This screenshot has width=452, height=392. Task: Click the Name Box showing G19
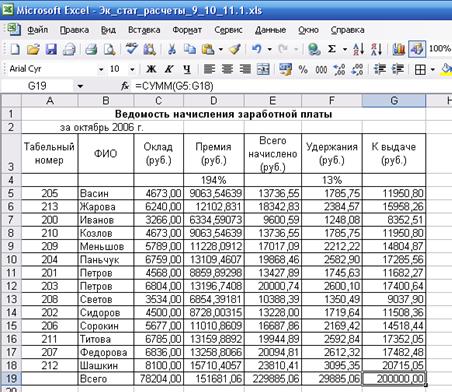pos(37,86)
